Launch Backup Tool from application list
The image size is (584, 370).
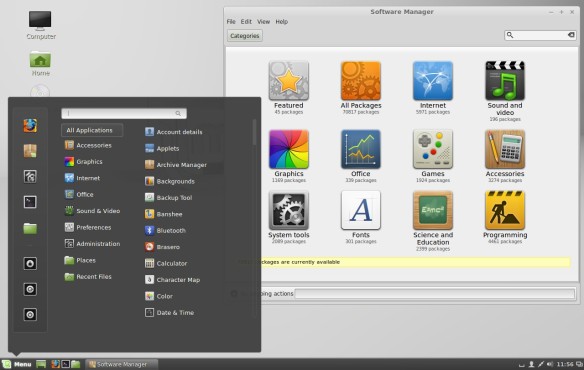168,197
